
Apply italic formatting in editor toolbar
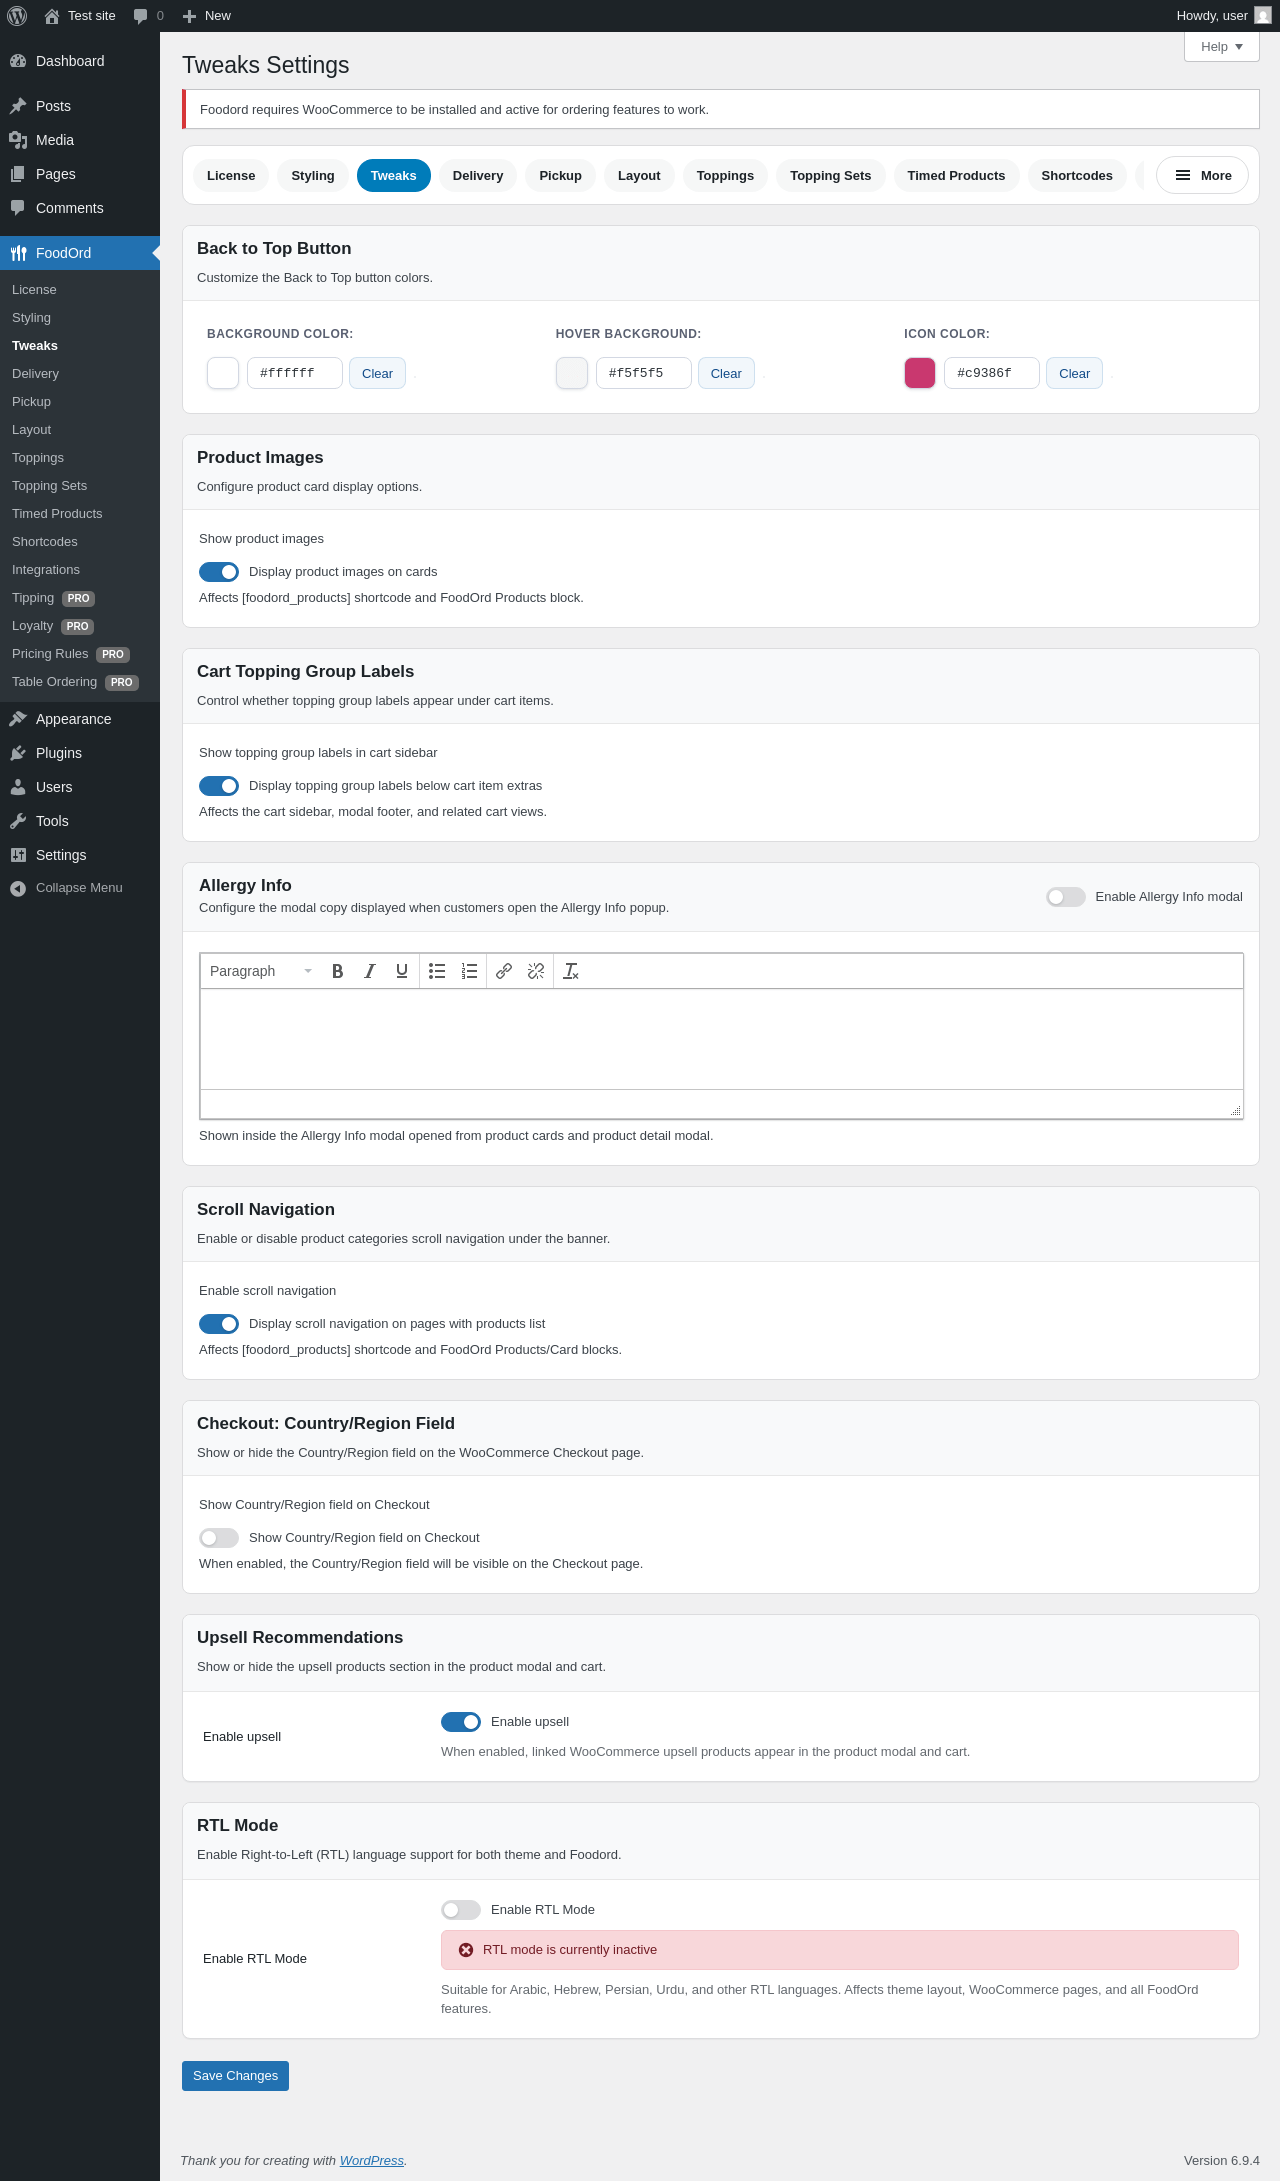(370, 971)
